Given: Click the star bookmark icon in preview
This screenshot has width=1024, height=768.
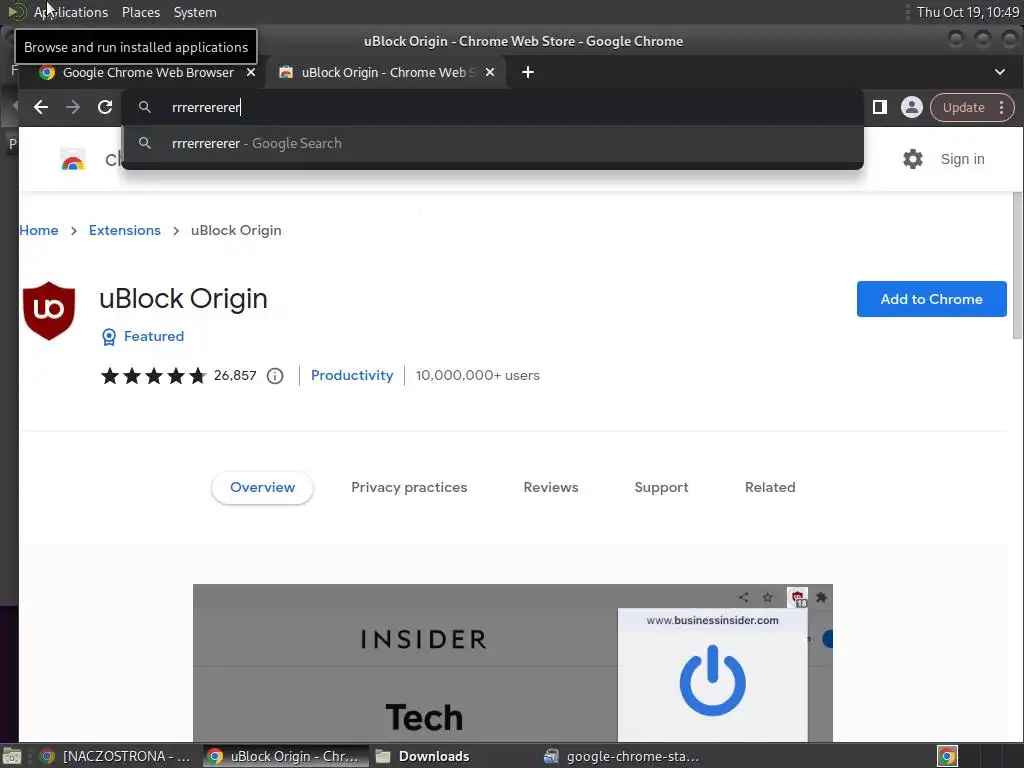Looking at the screenshot, I should 767,597.
